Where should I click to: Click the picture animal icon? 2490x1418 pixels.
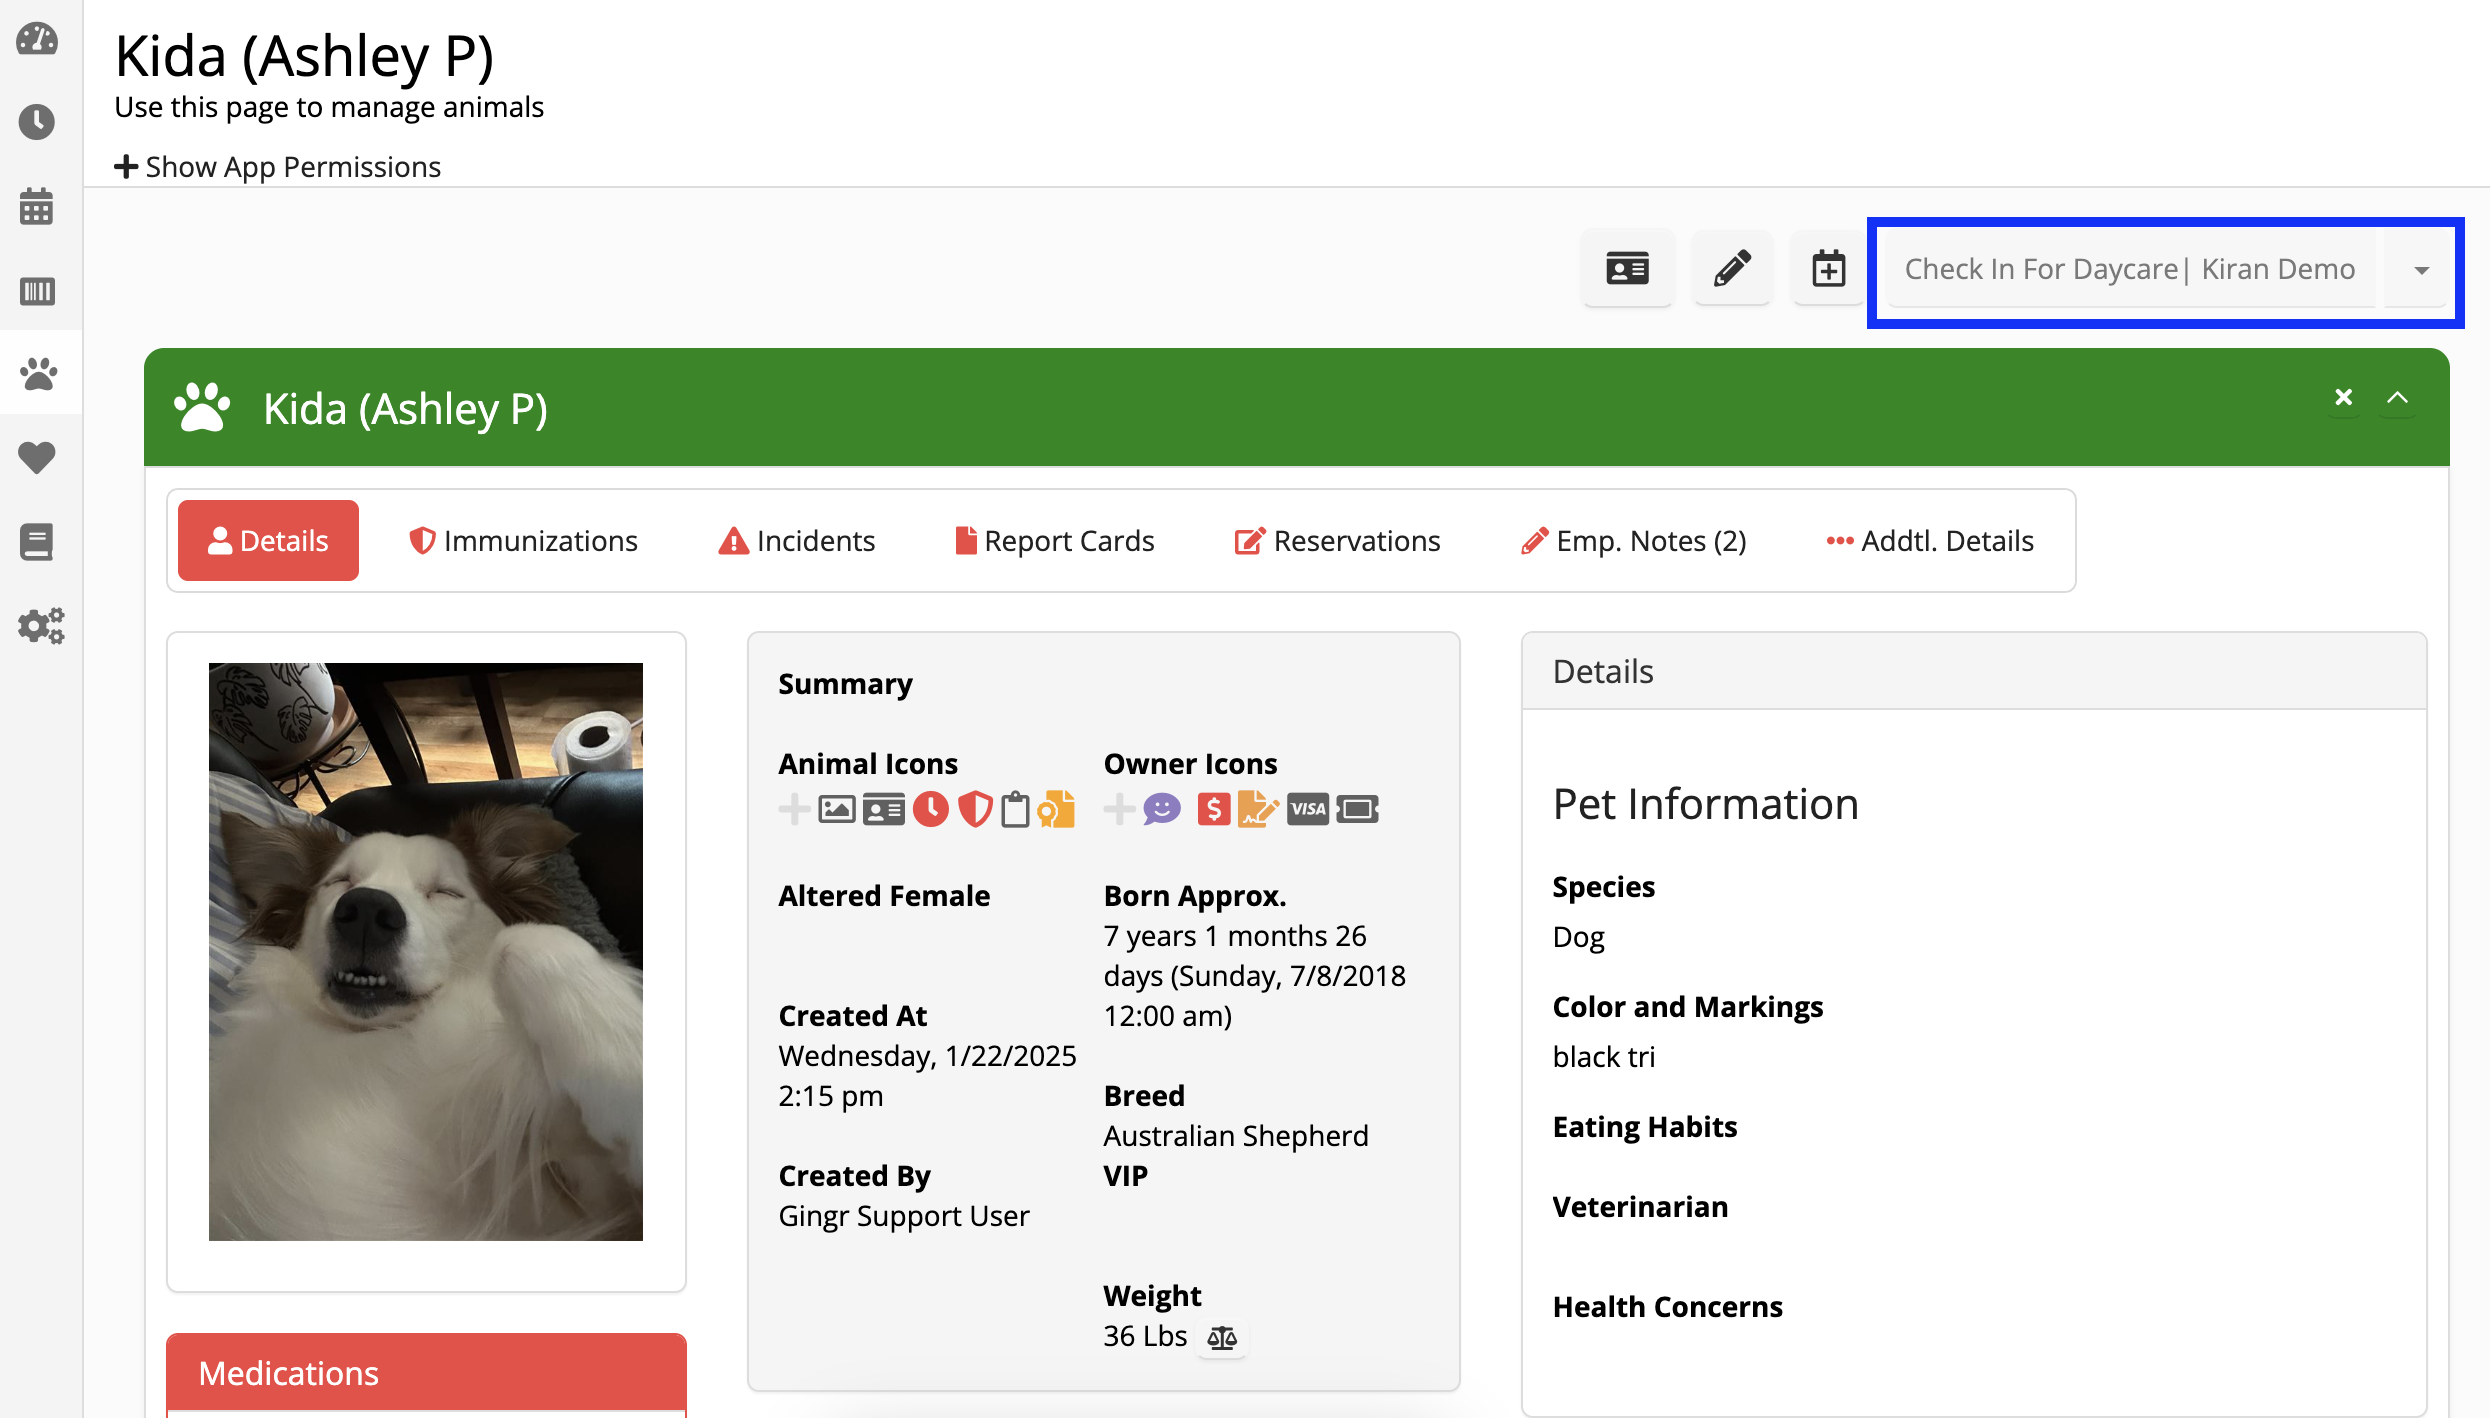pyautogui.click(x=837, y=809)
